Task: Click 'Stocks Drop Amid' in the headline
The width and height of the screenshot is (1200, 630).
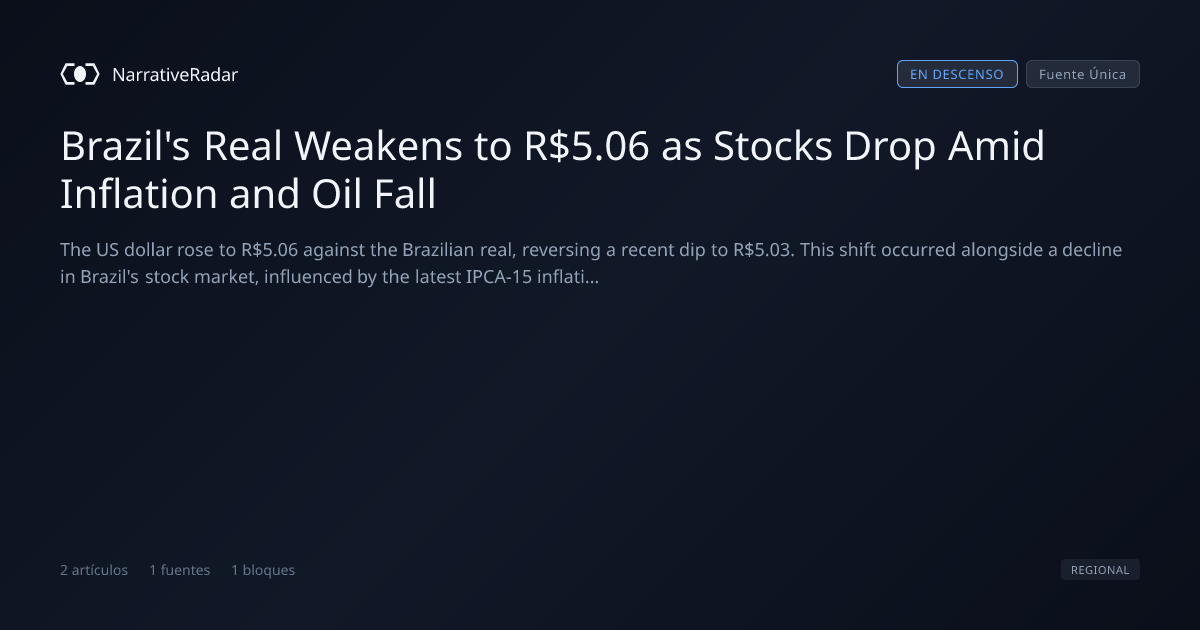Action: [x=880, y=147]
